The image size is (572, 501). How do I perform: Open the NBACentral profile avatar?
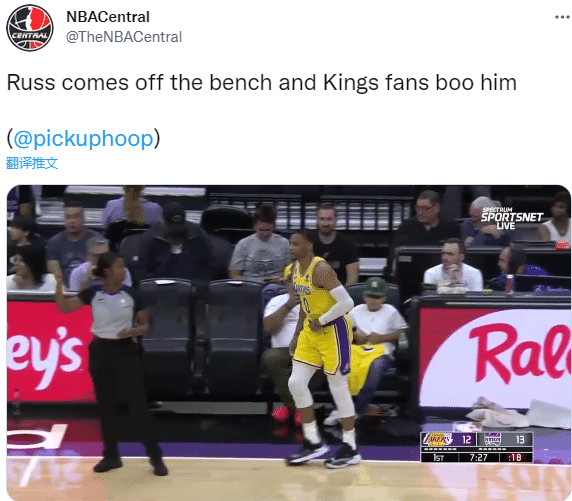(x=30, y=28)
